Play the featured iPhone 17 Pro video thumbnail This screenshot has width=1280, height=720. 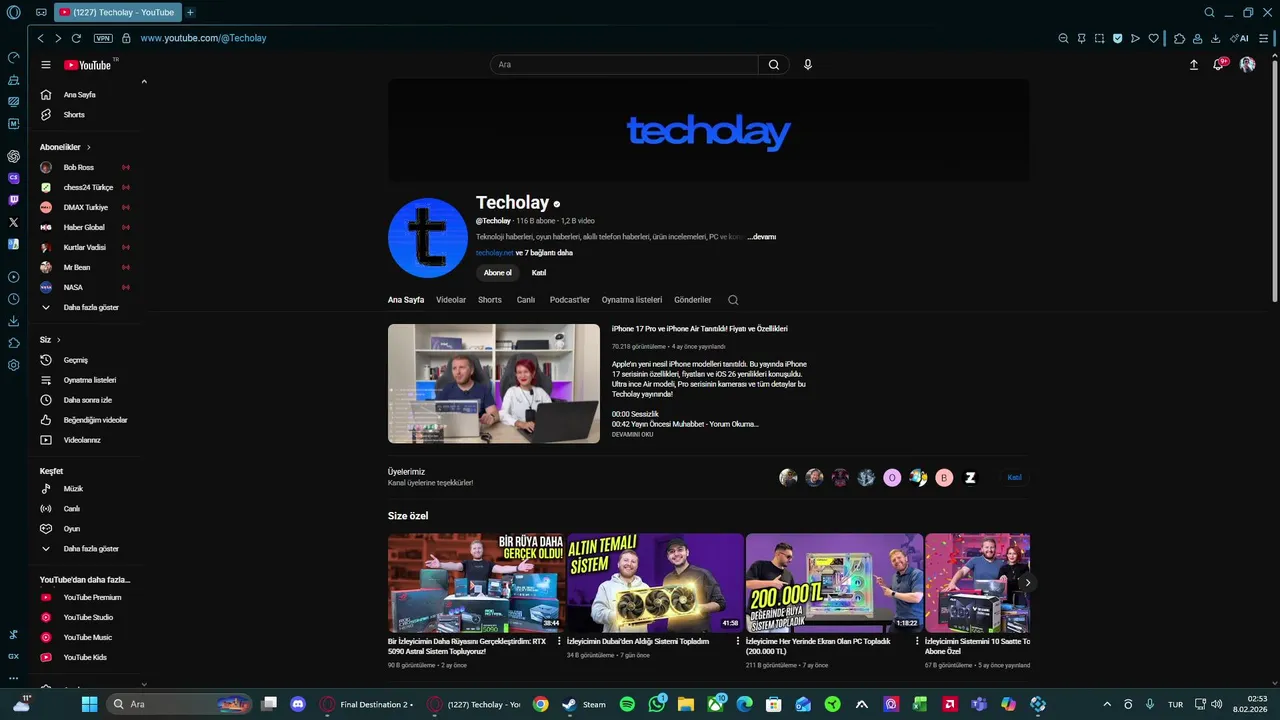tap(494, 383)
